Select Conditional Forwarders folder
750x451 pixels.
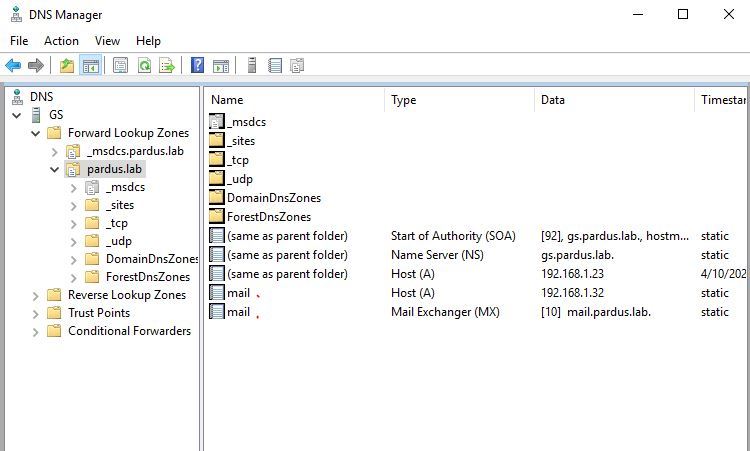tap(129, 331)
